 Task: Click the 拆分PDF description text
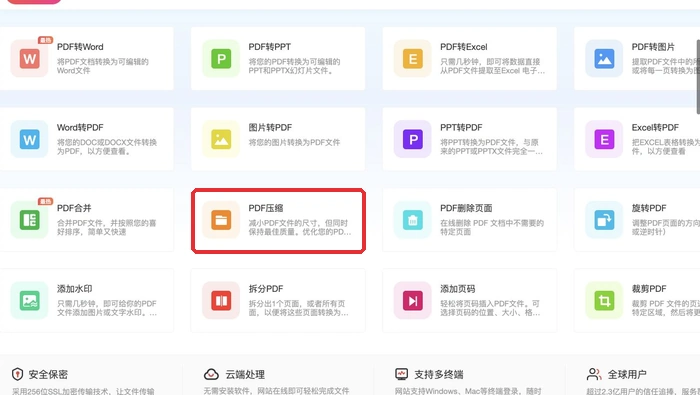click(x=298, y=308)
